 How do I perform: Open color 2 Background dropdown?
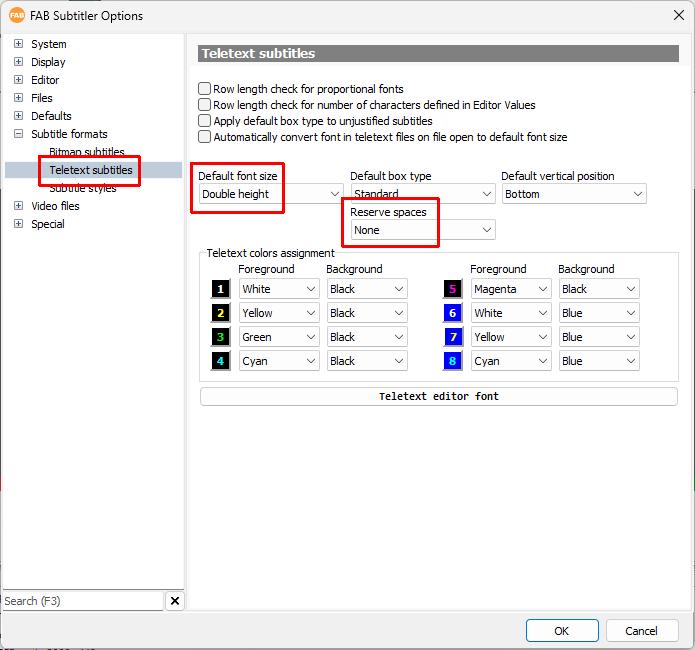367,313
